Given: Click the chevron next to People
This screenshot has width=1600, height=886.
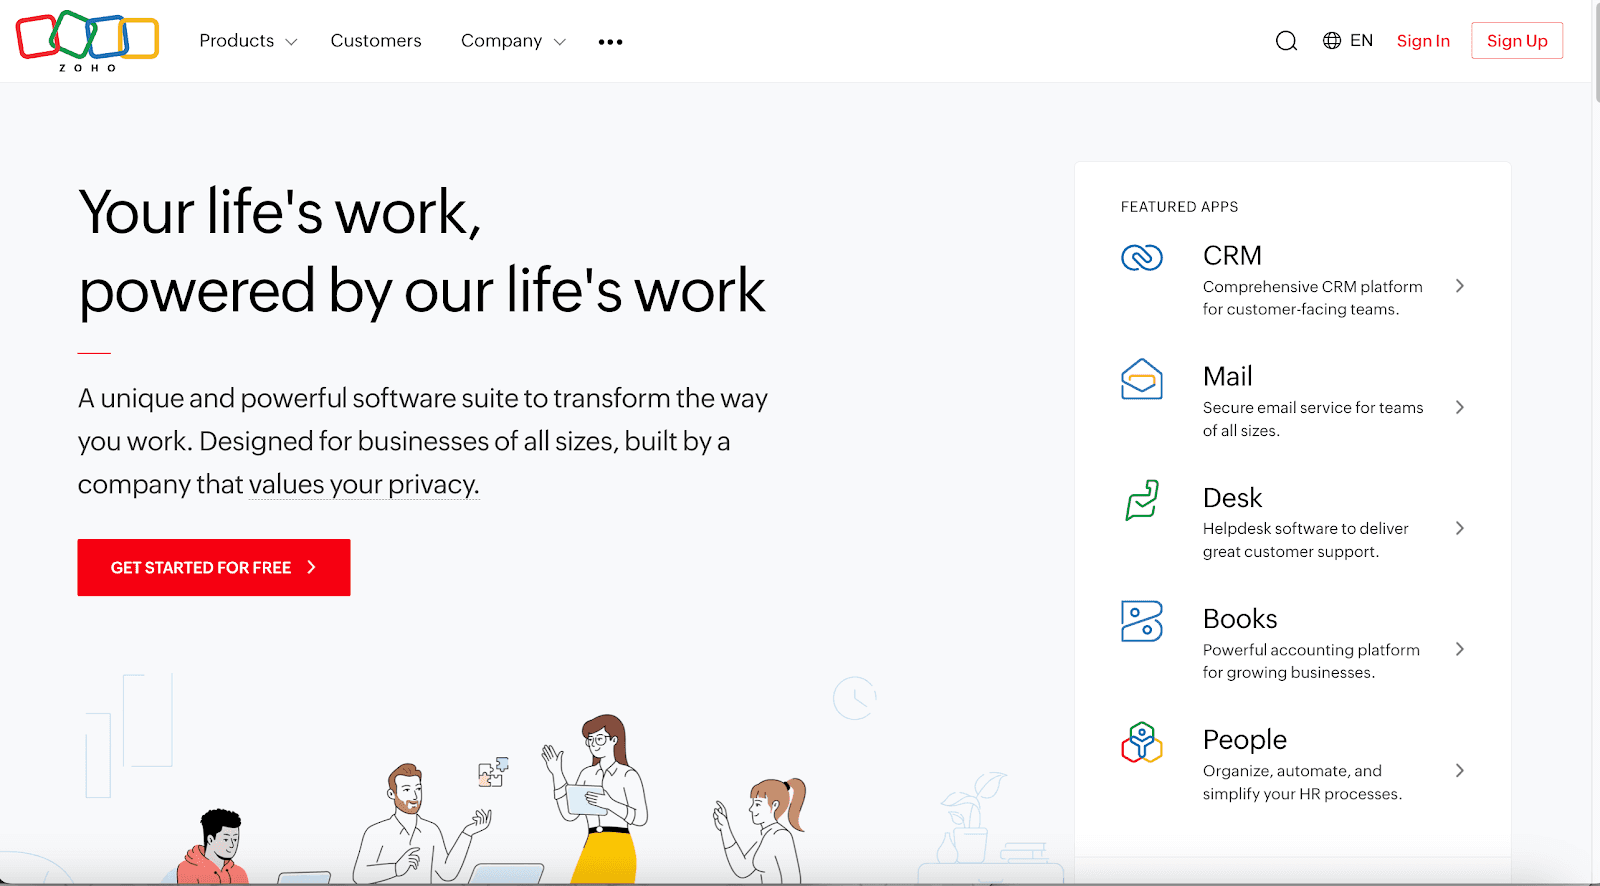Looking at the screenshot, I should click(1460, 770).
